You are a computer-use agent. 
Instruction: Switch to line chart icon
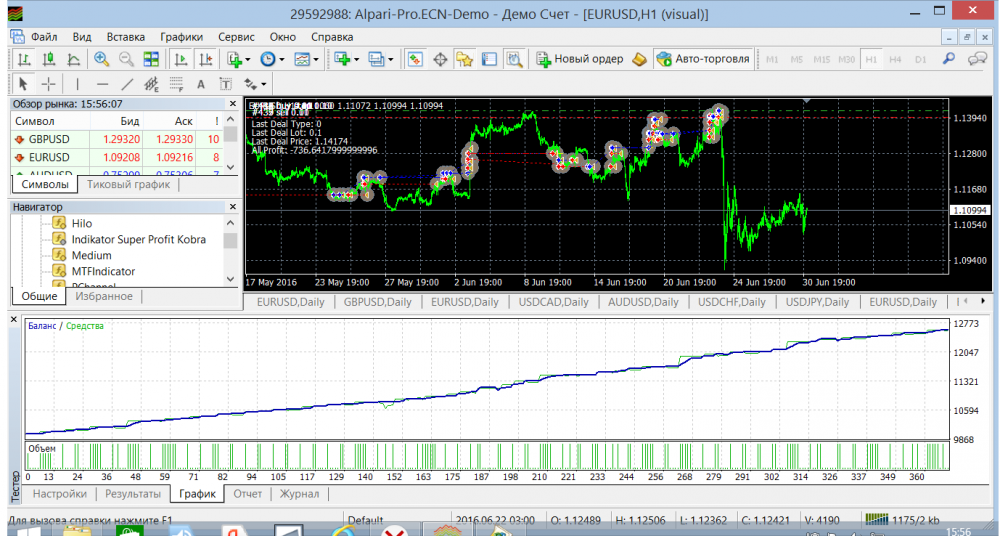pos(74,59)
